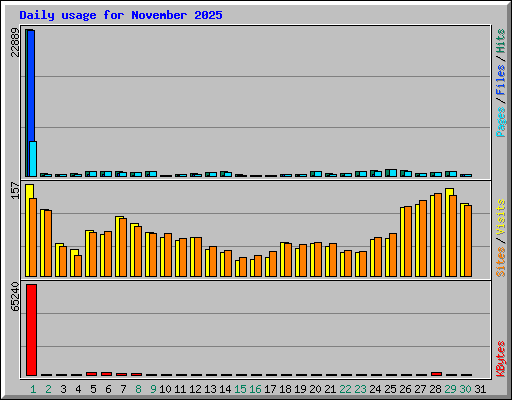This screenshot has height=400, width=512.
Task: Click the sites axis value 157
Action: (15, 191)
